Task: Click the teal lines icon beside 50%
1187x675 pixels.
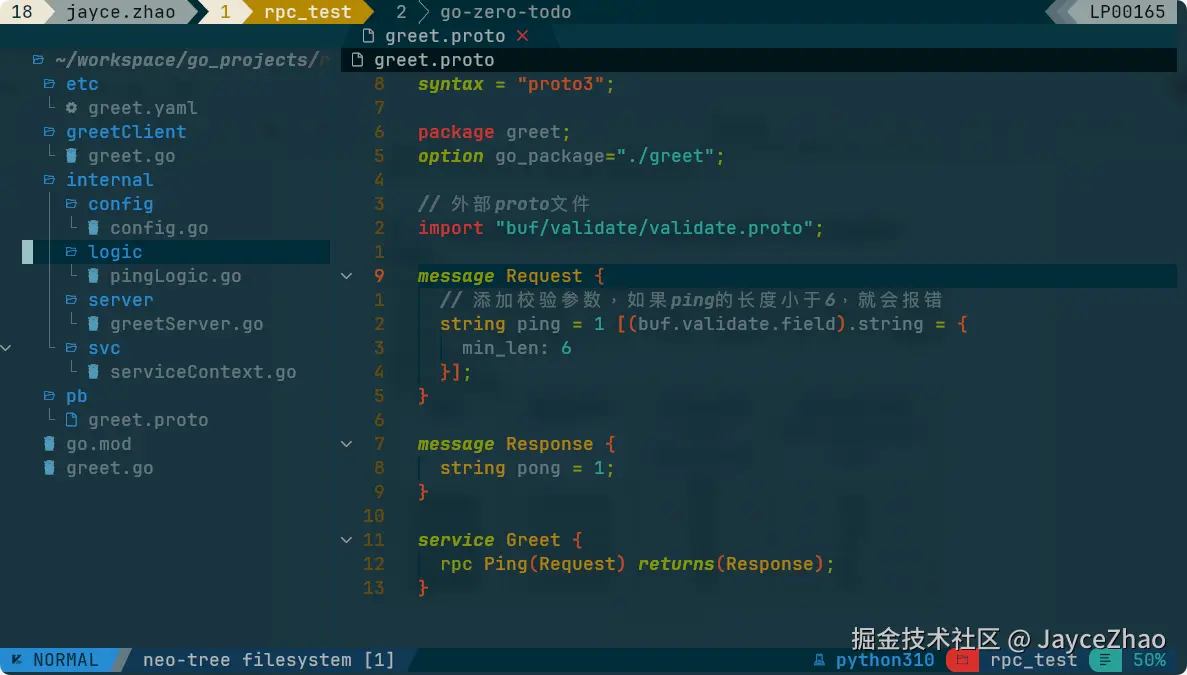Action: click(1104, 660)
